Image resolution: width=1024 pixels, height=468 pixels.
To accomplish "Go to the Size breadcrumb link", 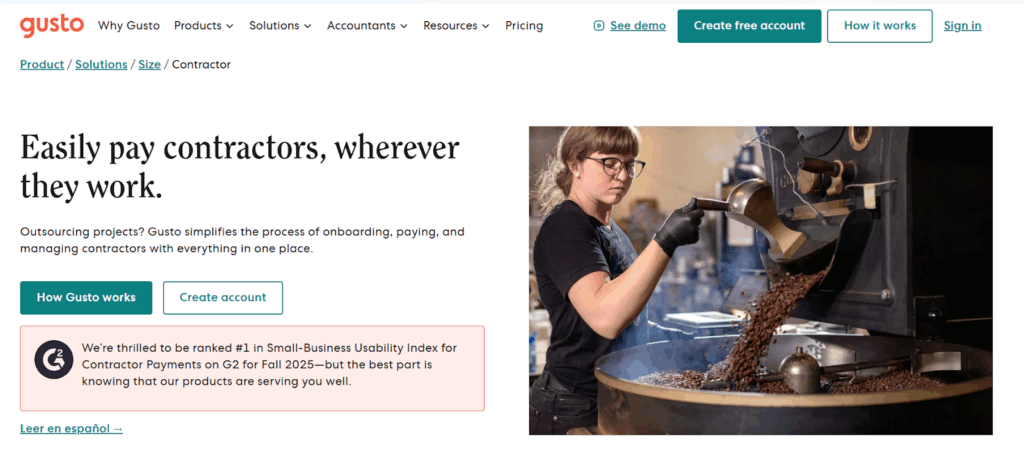I will click(x=149, y=65).
